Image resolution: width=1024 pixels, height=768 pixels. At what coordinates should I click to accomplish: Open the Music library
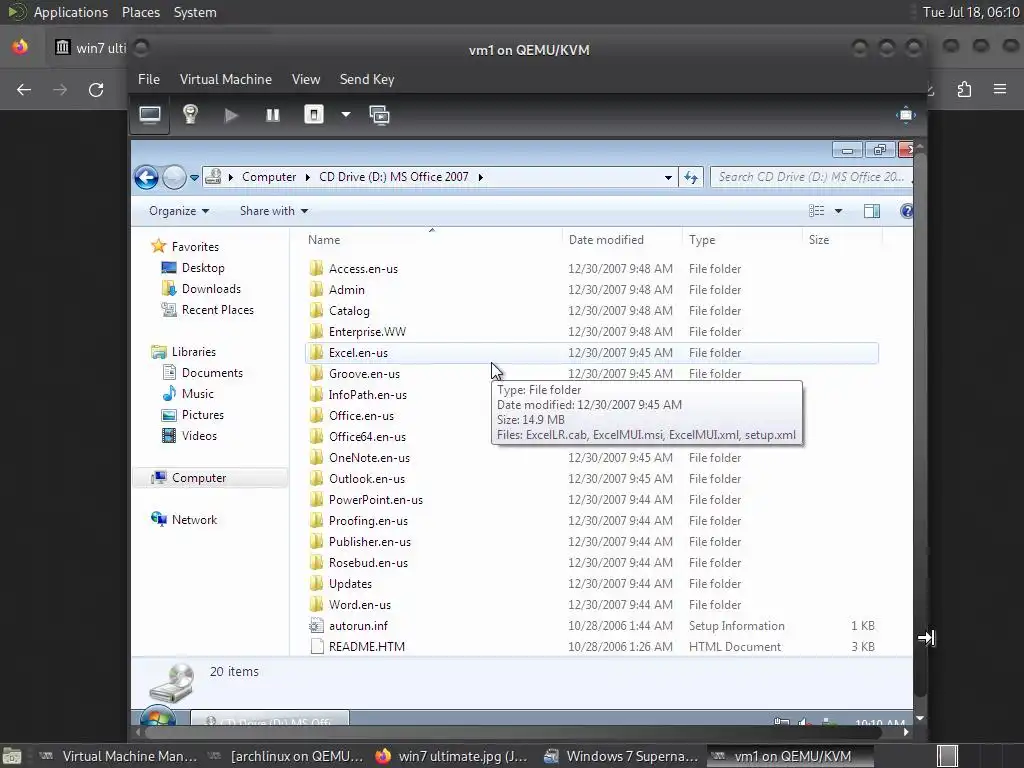(x=197, y=394)
